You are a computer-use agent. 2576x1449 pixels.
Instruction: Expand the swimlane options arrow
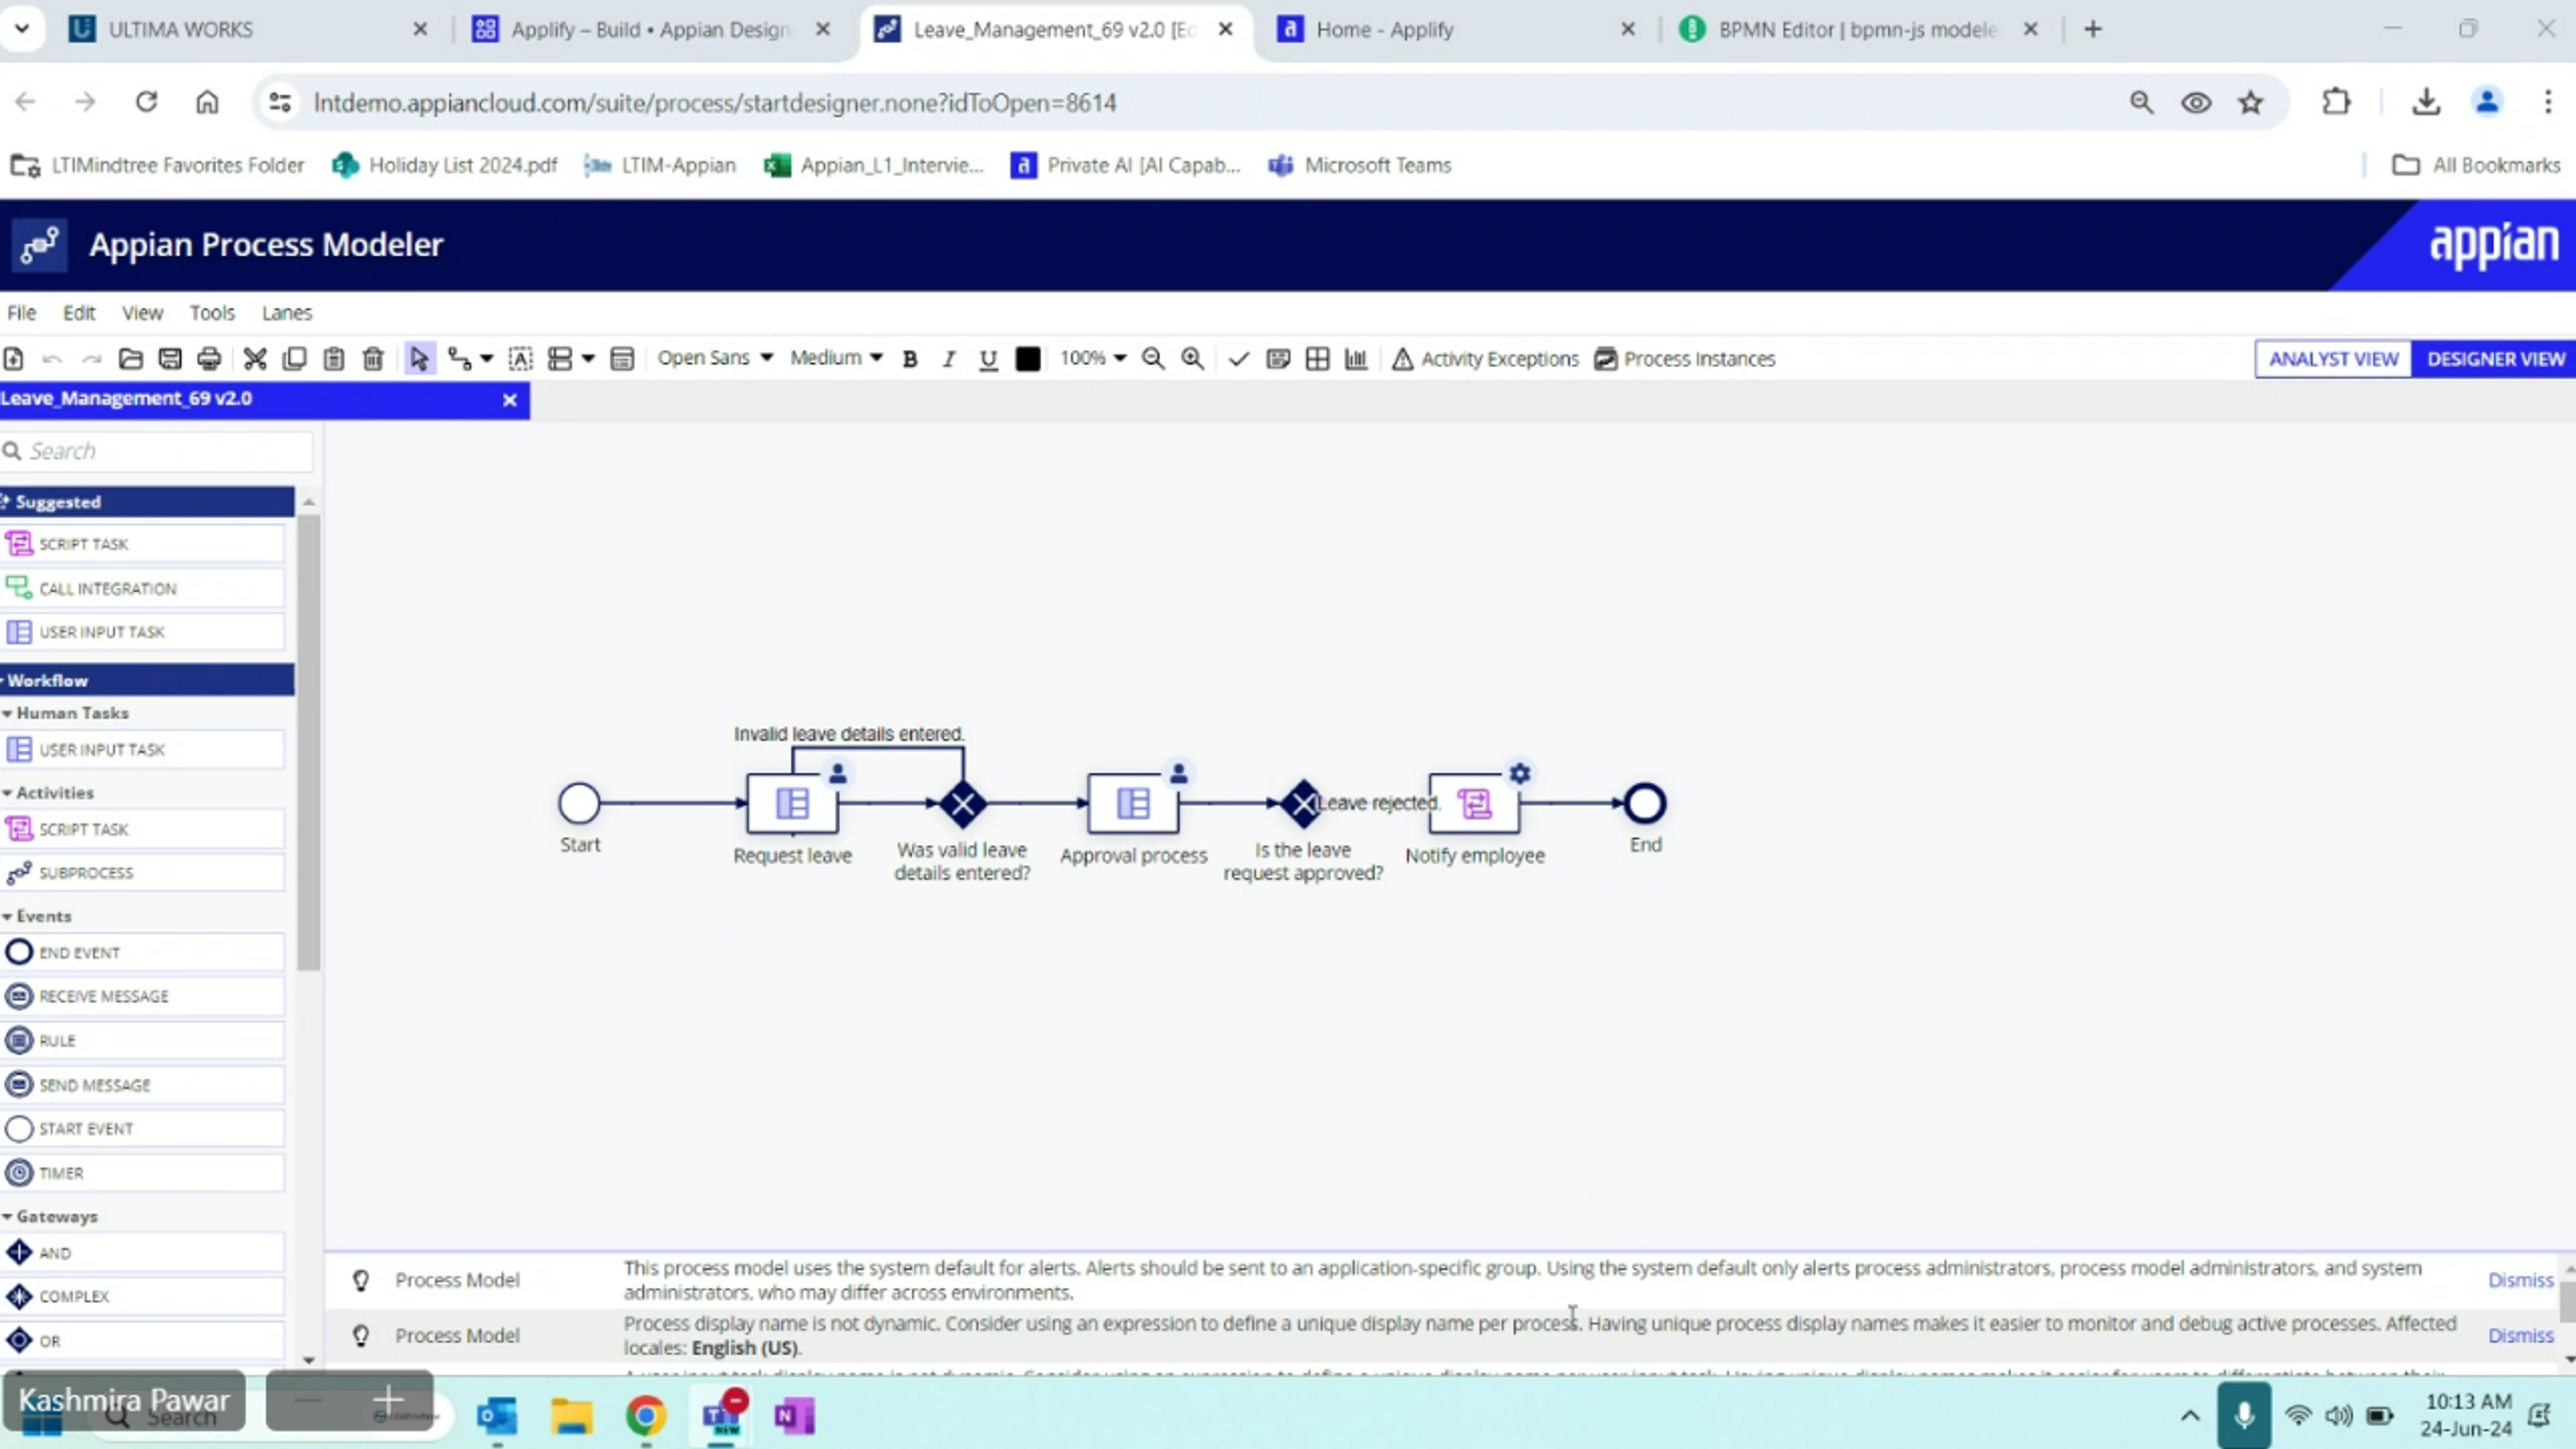588,359
